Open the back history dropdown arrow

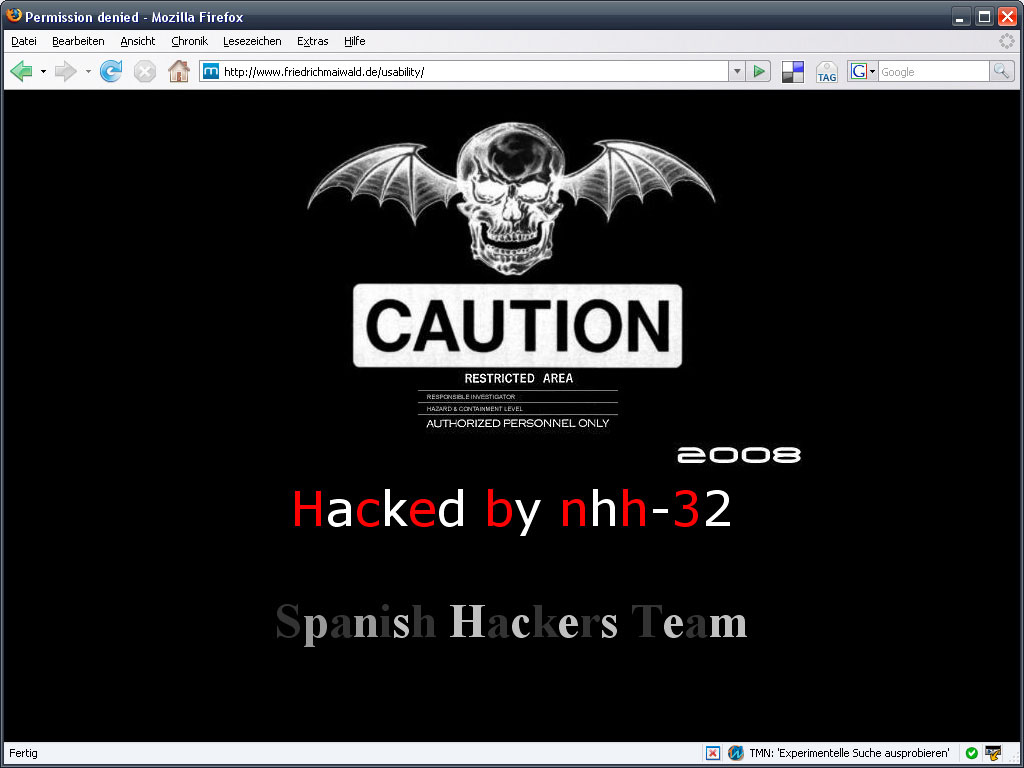[43, 71]
